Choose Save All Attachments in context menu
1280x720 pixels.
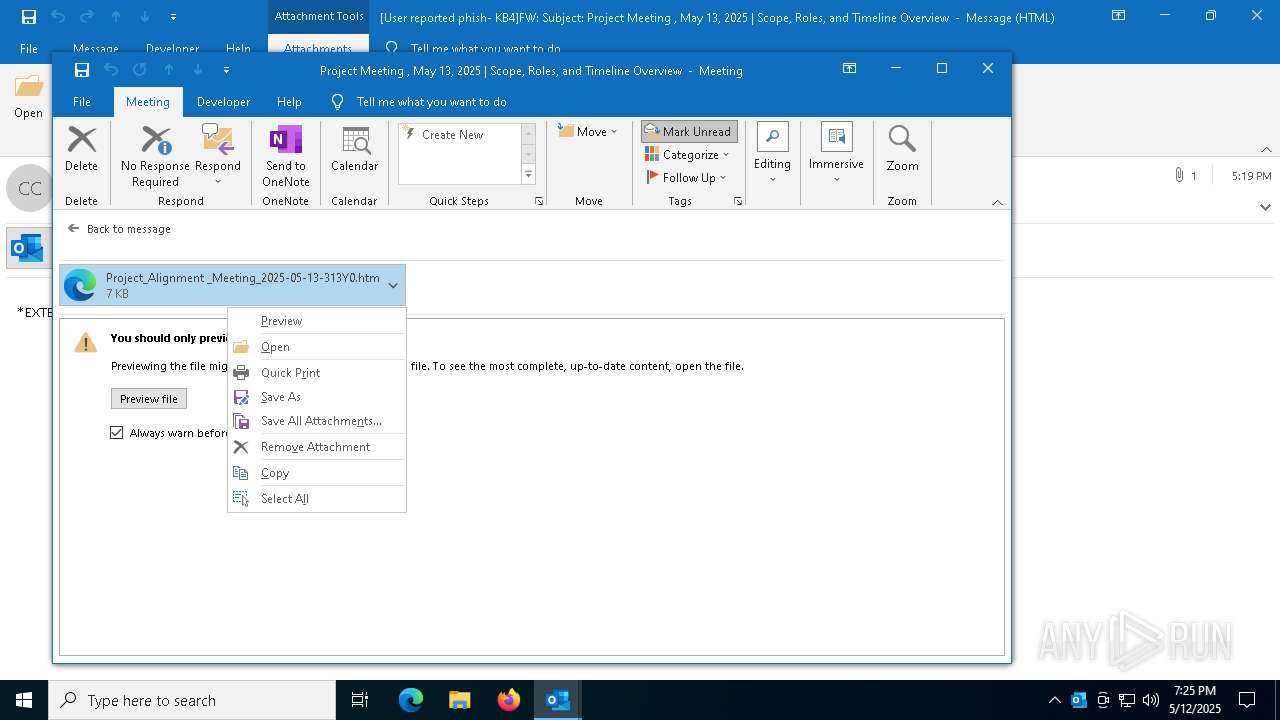tap(316, 421)
